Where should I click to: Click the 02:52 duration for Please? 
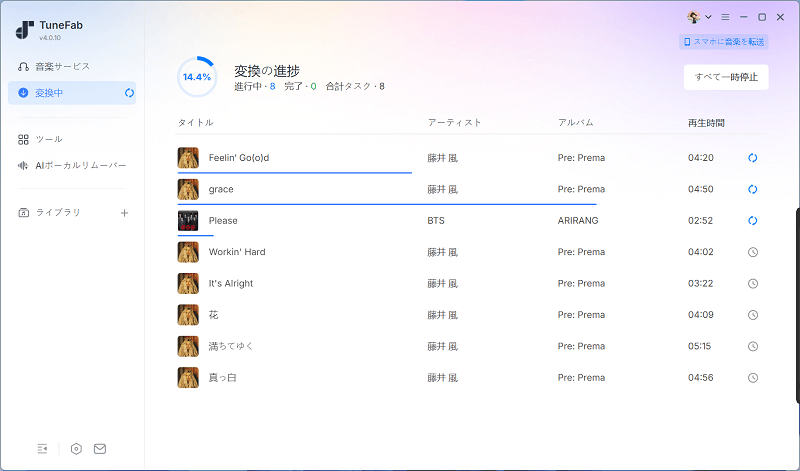click(701, 220)
